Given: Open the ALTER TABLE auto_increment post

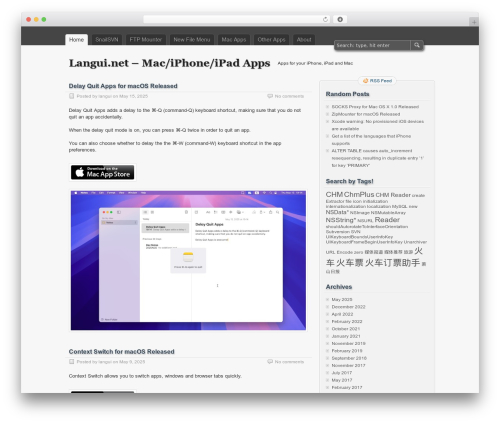Looking at the screenshot, I should (377, 158).
